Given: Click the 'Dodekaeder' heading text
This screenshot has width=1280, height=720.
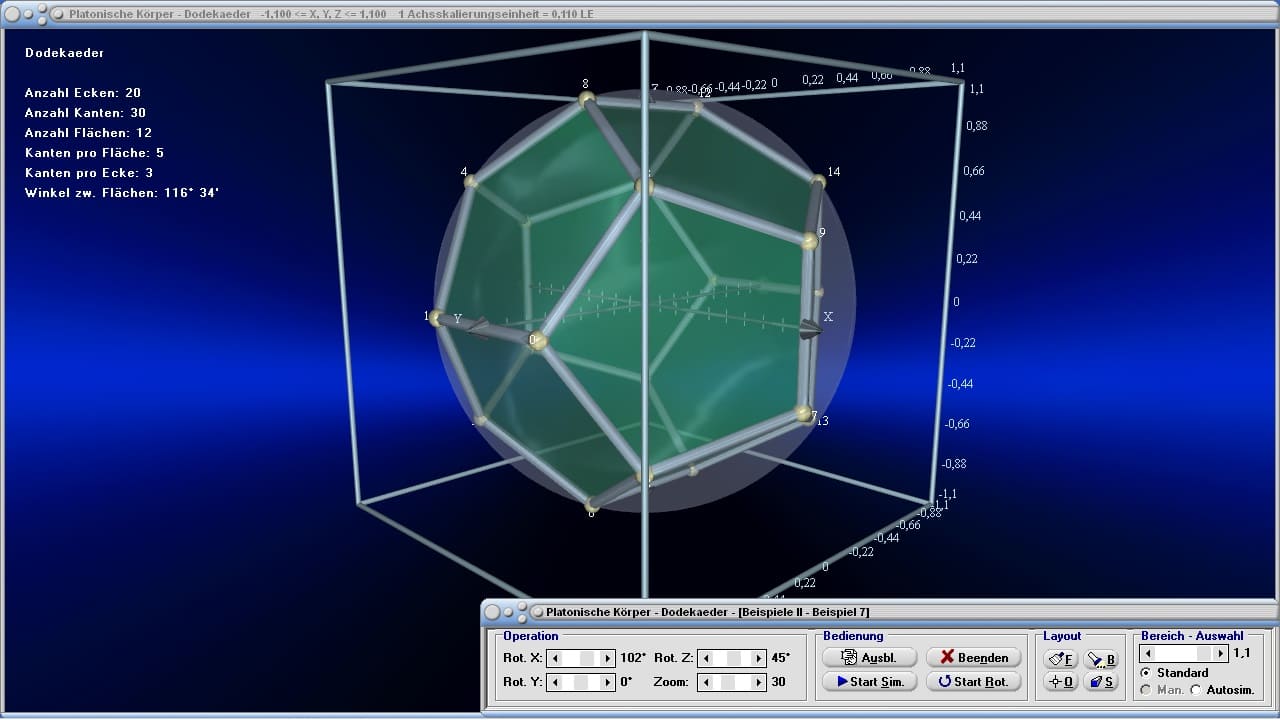Looking at the screenshot, I should (x=64, y=53).
